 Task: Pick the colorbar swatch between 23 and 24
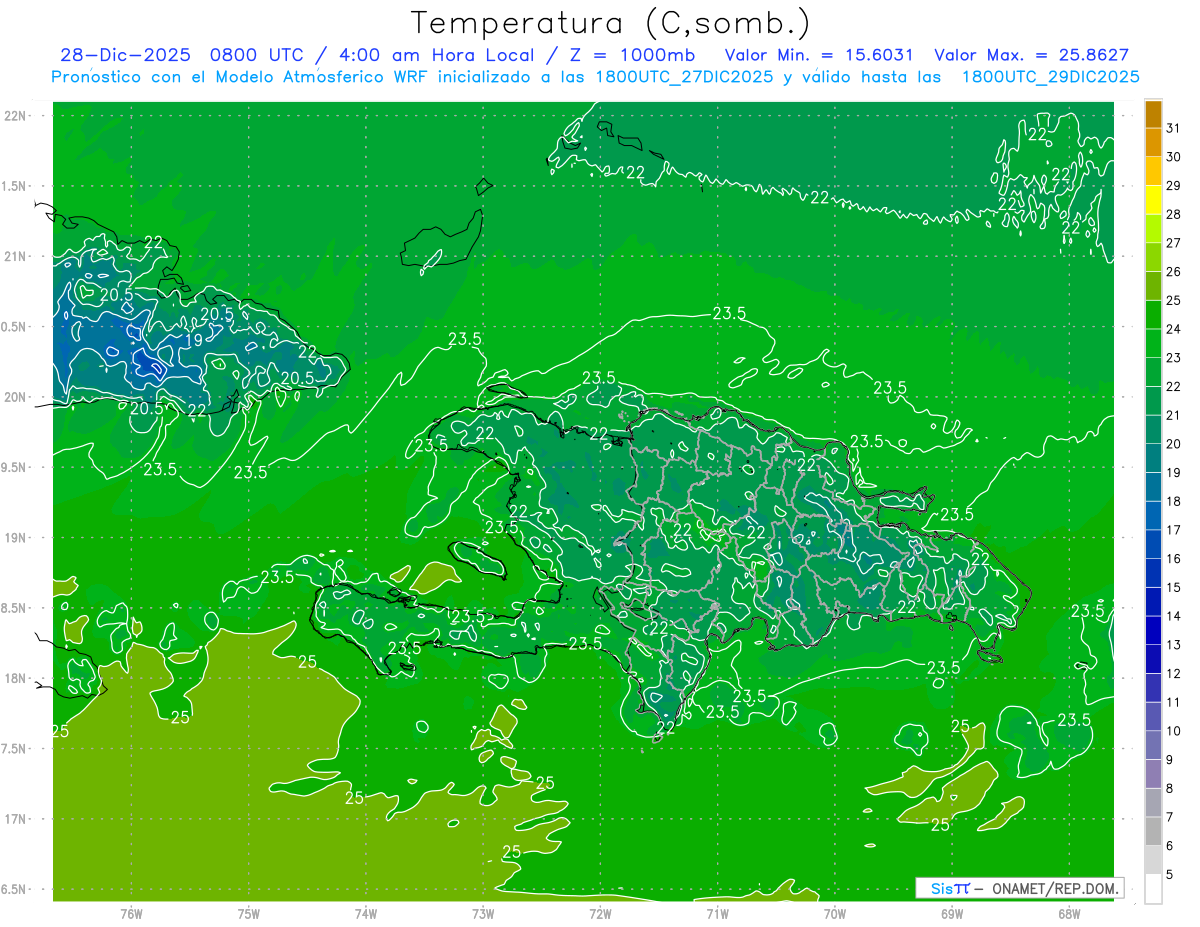[1153, 344]
